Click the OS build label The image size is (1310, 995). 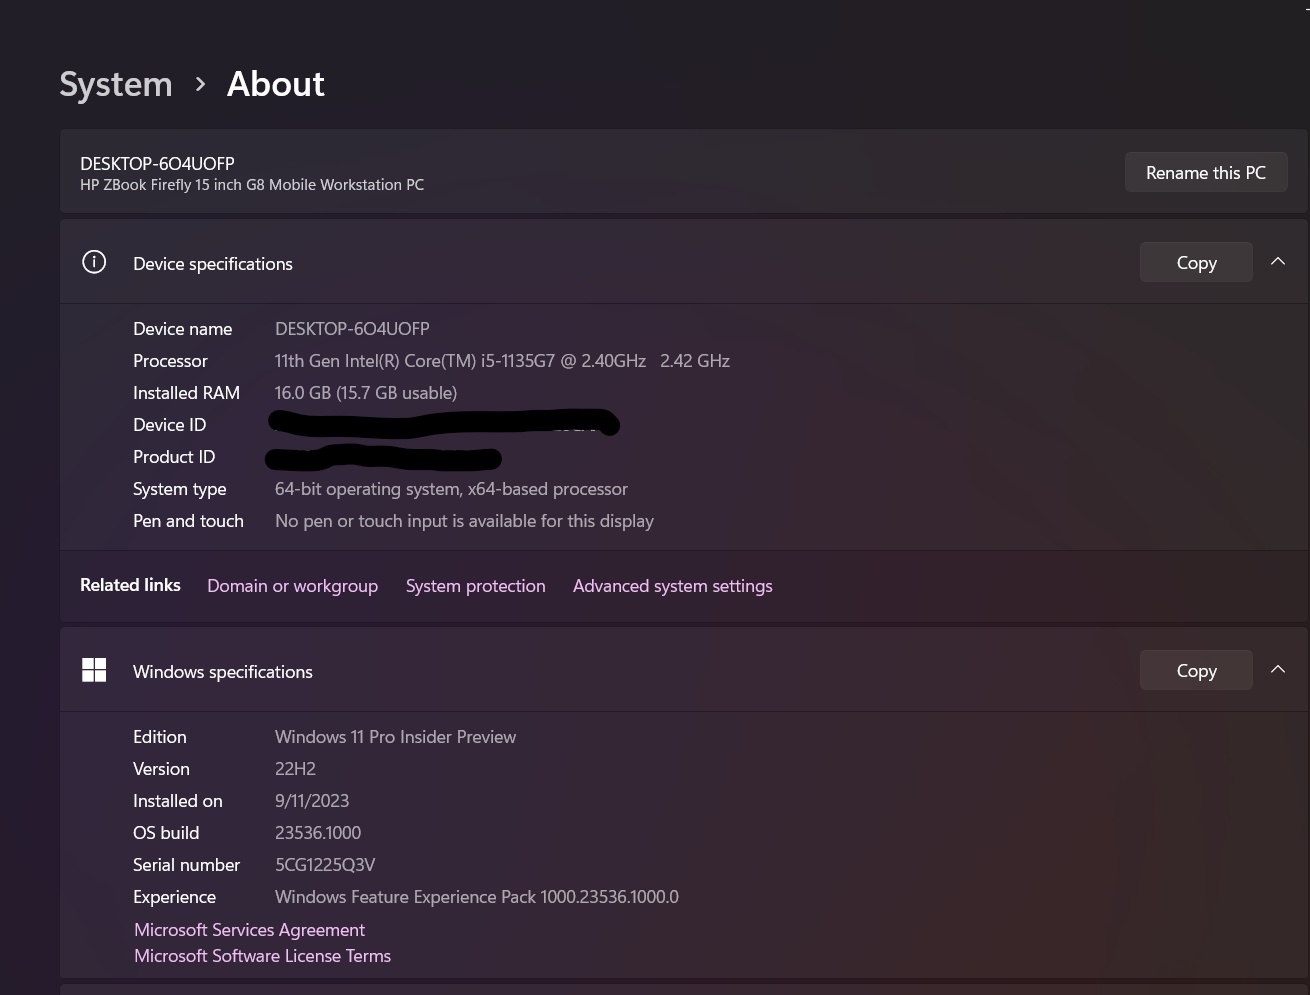tap(166, 833)
